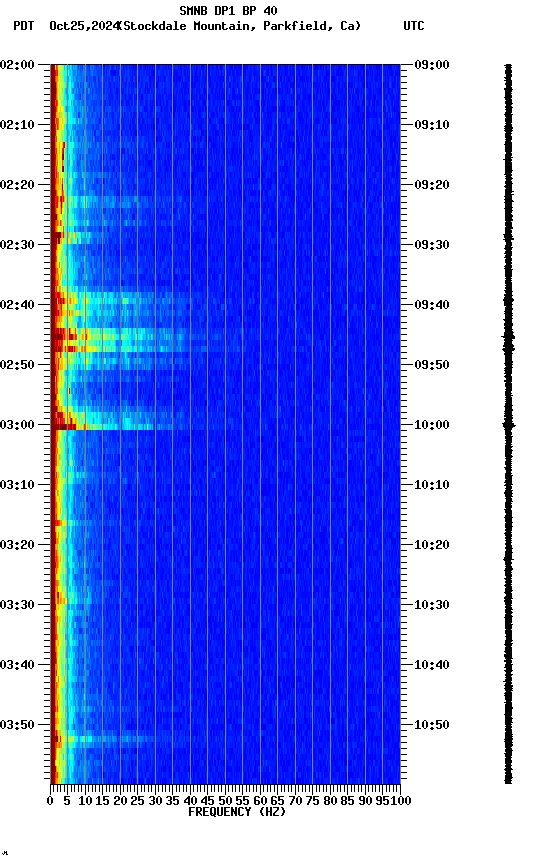Click the 40 Hz frequency axis label
This screenshot has height=864, width=552.
tap(190, 801)
